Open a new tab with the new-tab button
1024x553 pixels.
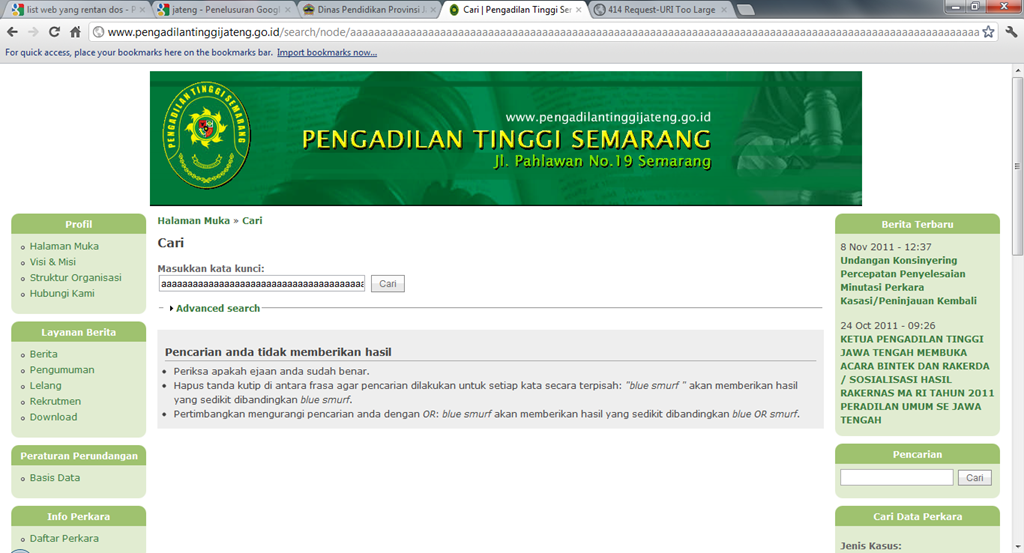click(744, 10)
